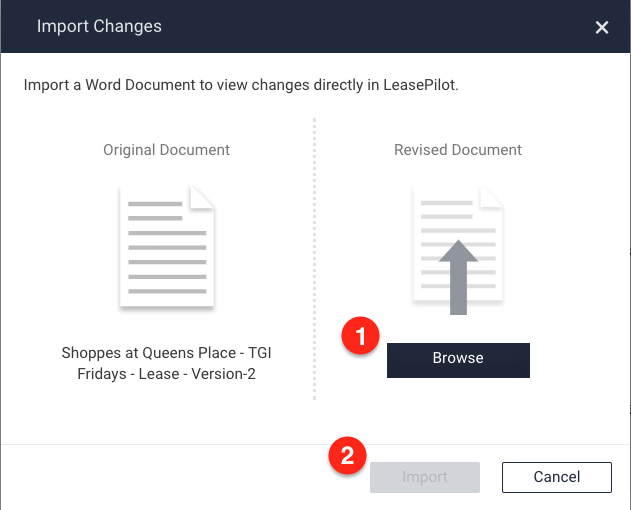Screen dimensions: 631x510
Task: Click the folded corner of original document icon
Action: (203, 197)
